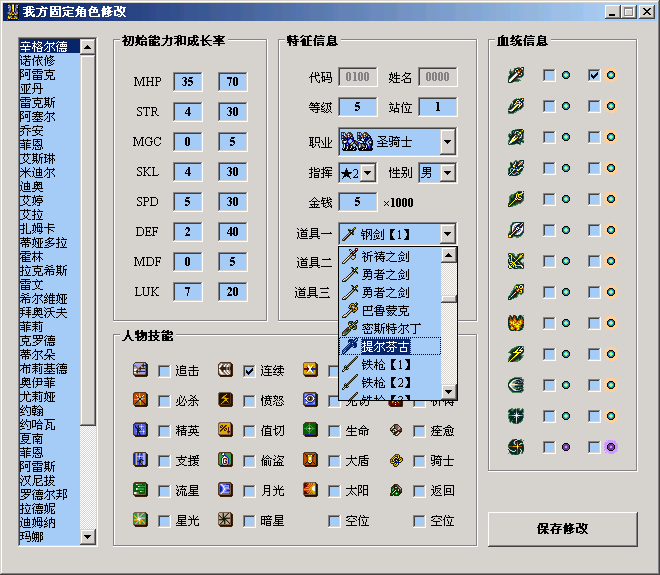Click item dropdown list scroll-down arrow
This screenshot has height=575, width=660.
click(x=449, y=391)
